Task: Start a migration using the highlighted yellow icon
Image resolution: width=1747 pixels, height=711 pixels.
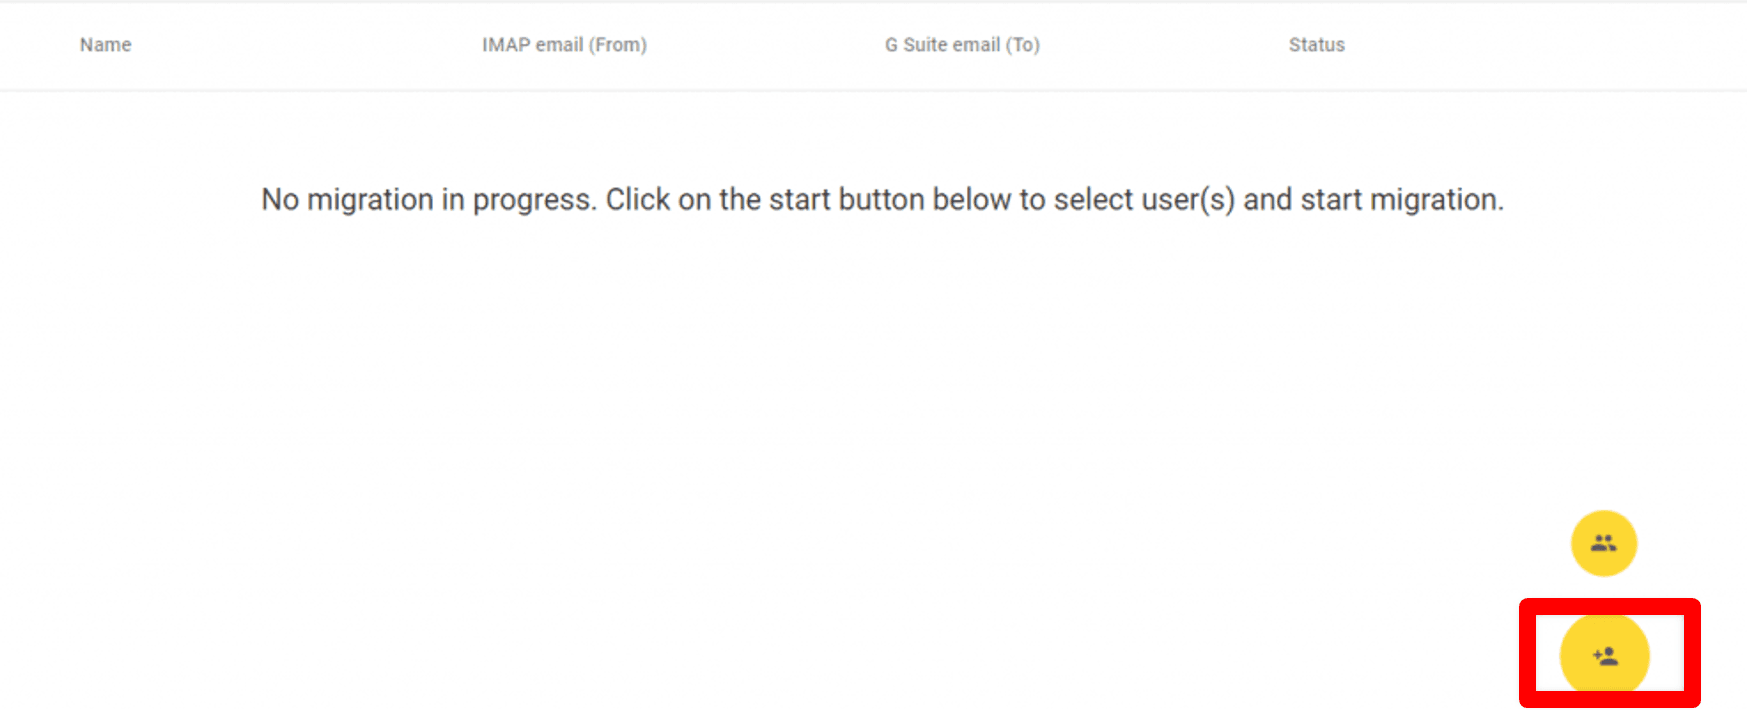Action: pos(1604,654)
